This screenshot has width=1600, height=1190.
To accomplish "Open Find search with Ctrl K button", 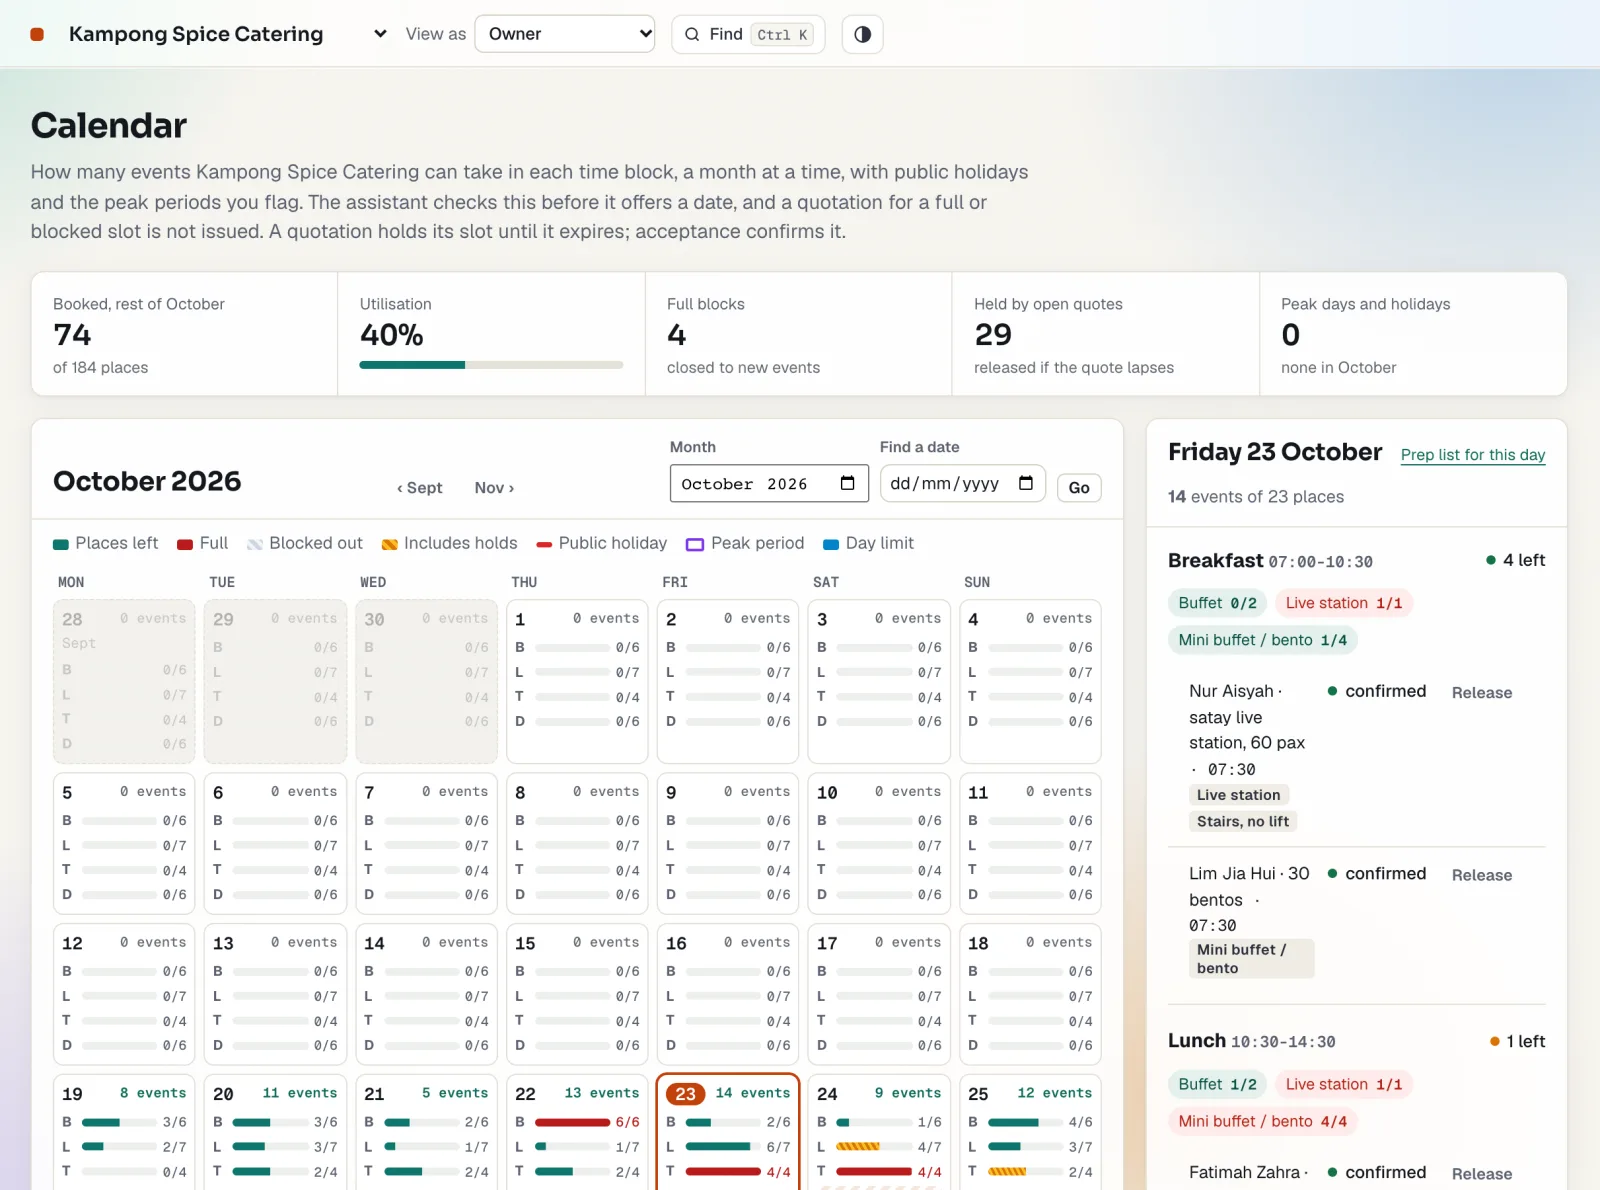I will coord(748,34).
